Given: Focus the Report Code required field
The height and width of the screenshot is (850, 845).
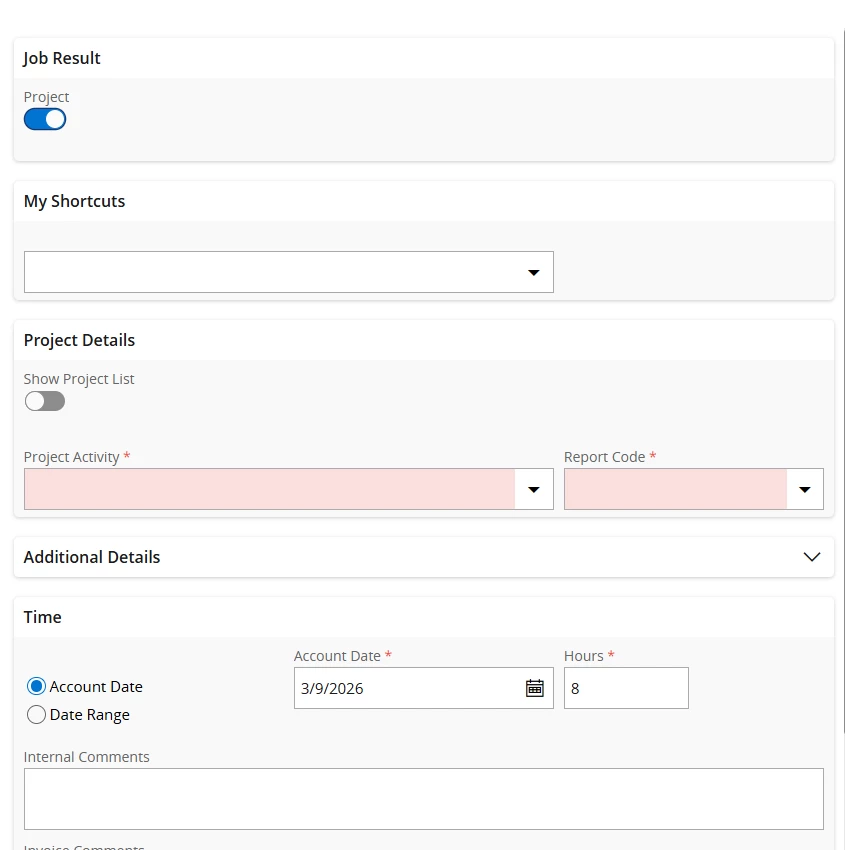Looking at the screenshot, I should pyautogui.click(x=675, y=489).
